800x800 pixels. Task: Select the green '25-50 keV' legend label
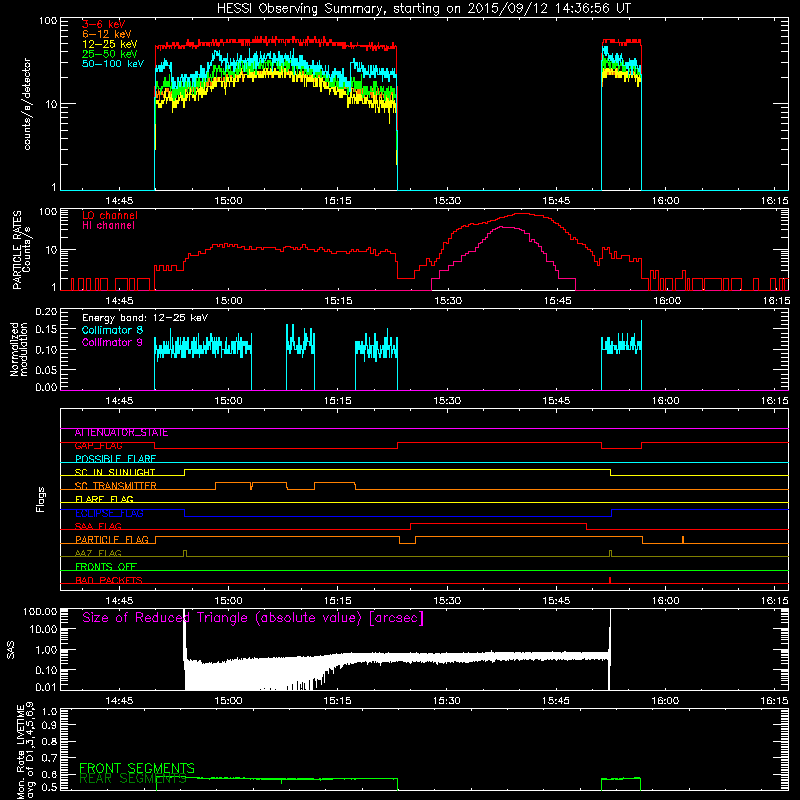coord(110,54)
